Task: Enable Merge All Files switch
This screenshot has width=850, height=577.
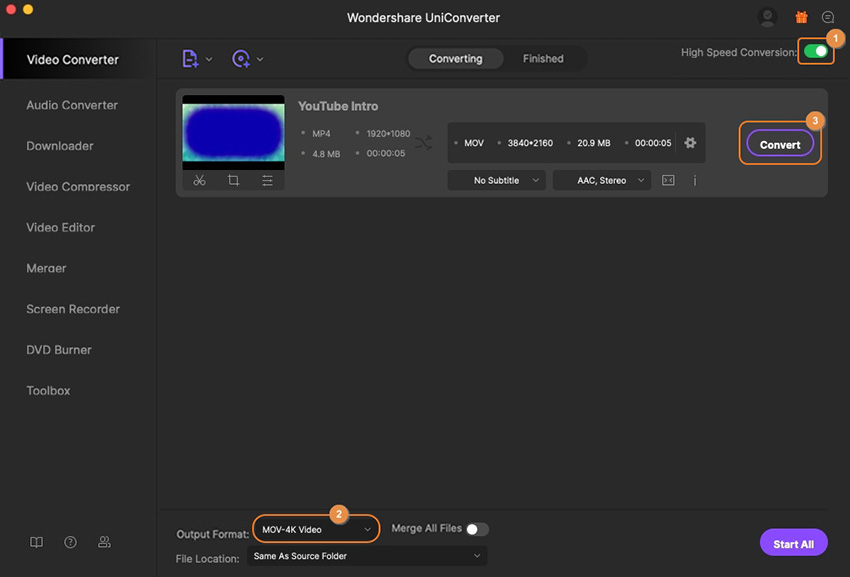Action: click(477, 529)
